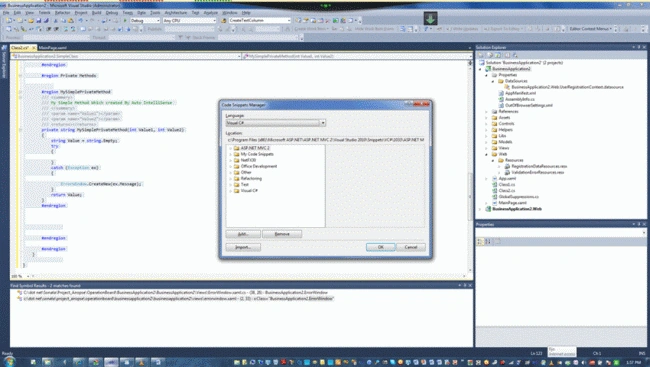
Task: Click the Windows Start orb on the taskbar
Action: 9,362
